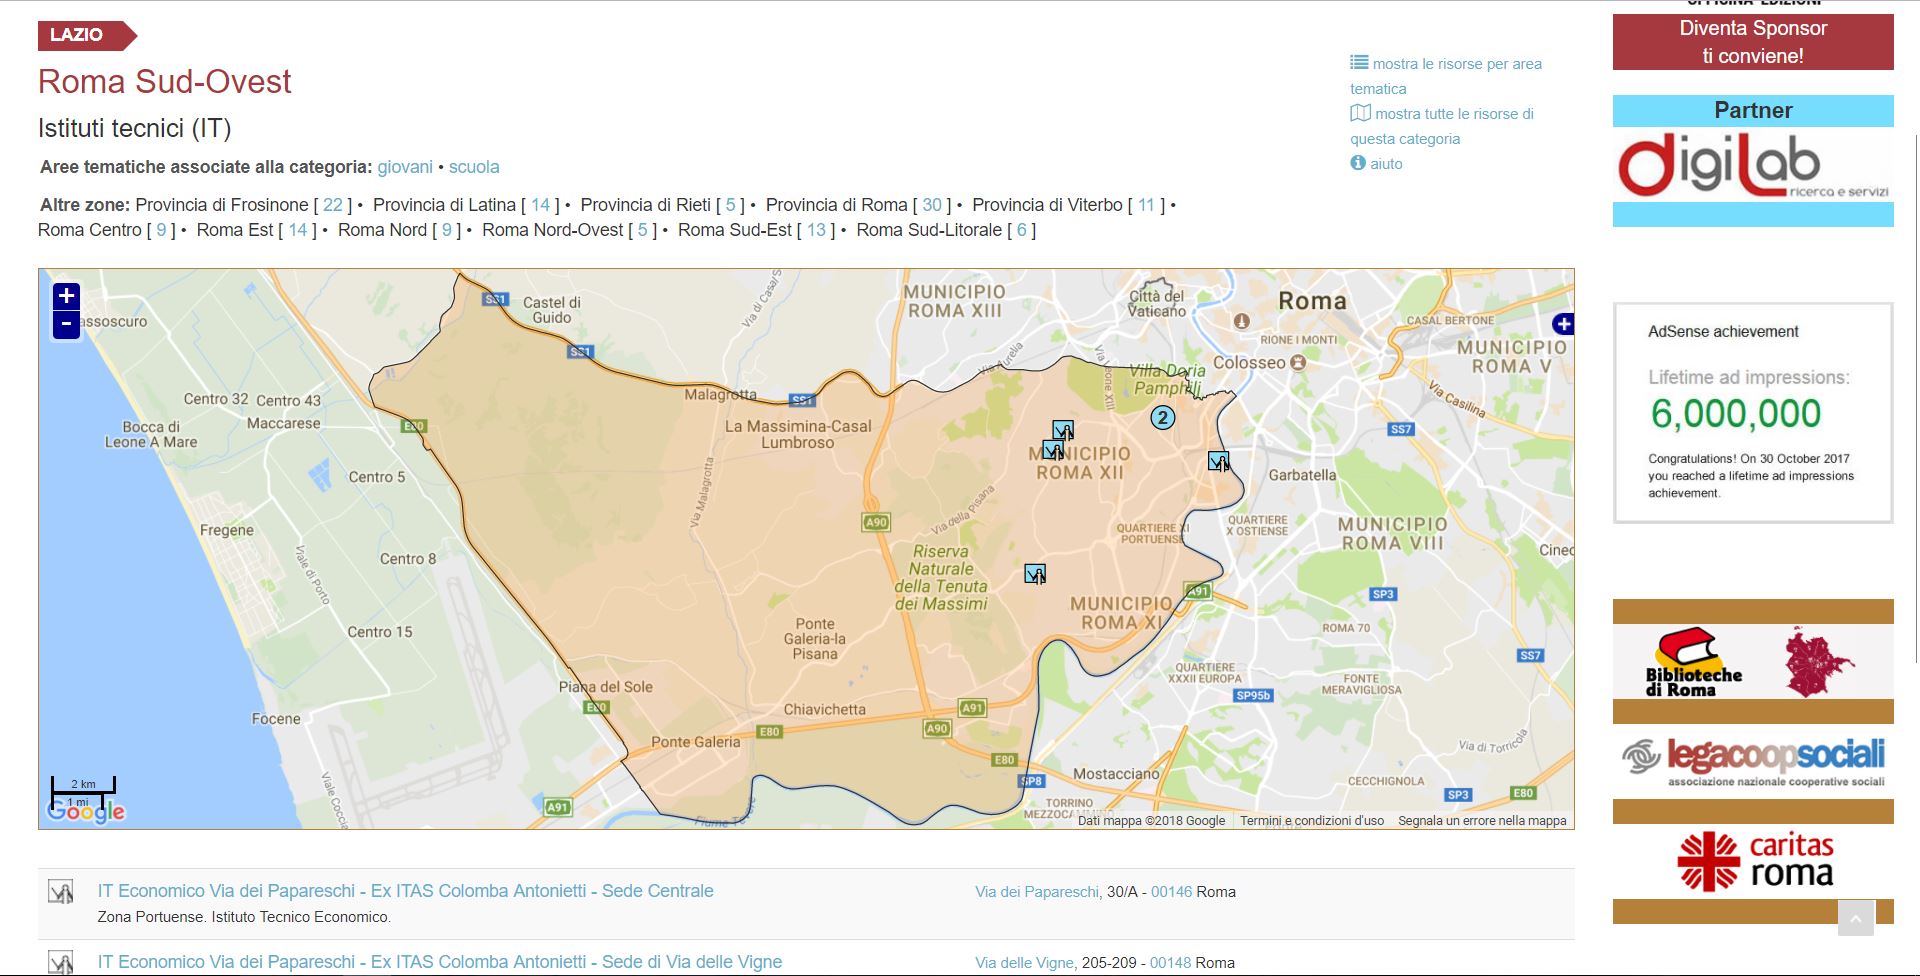Click Via delle Vigne address link
The image size is (1920, 976).
click(1024, 963)
